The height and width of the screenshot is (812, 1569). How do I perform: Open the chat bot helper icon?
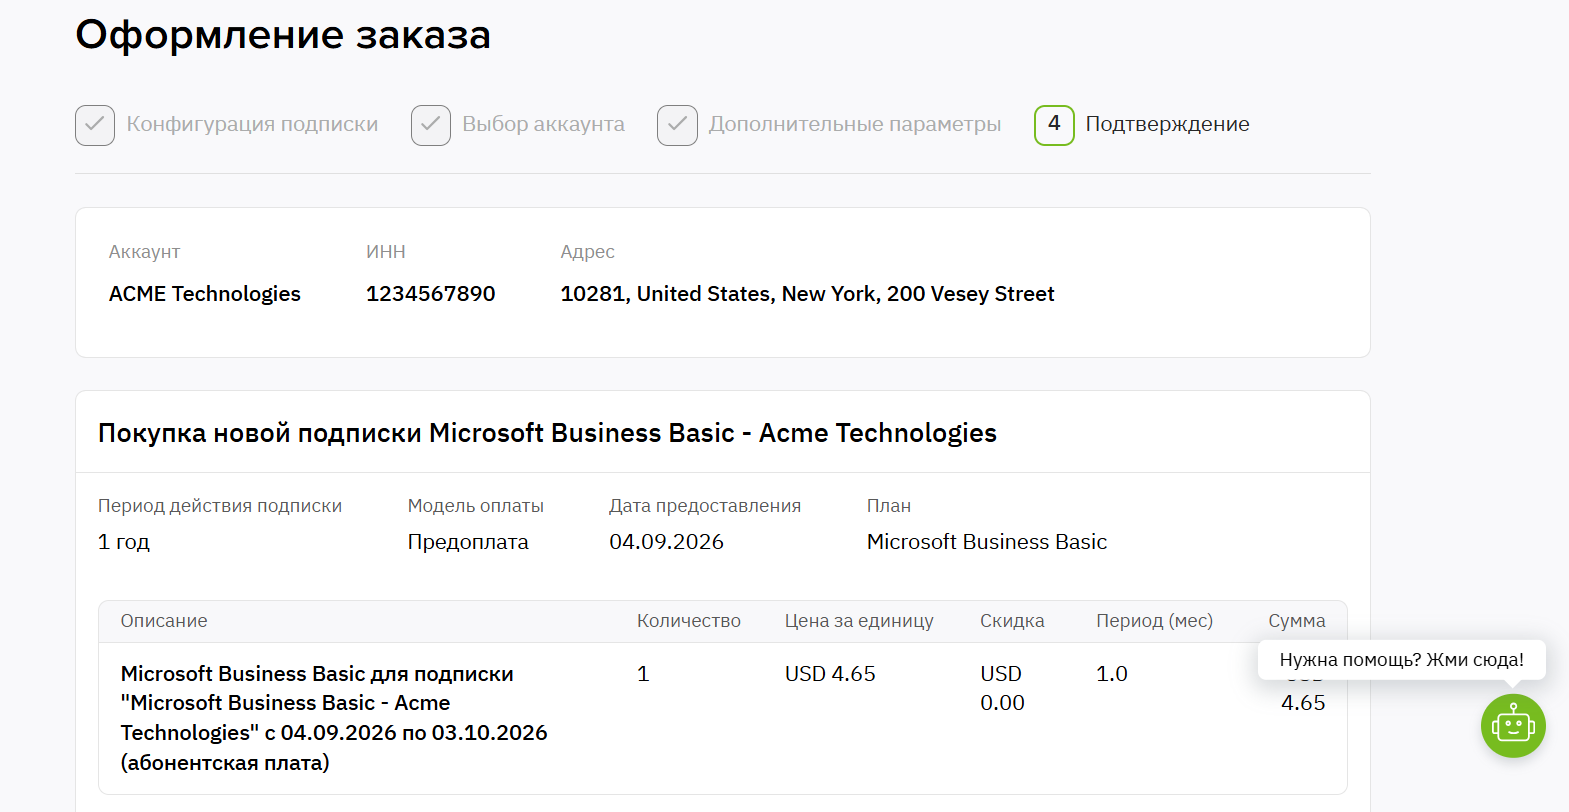coord(1513,726)
